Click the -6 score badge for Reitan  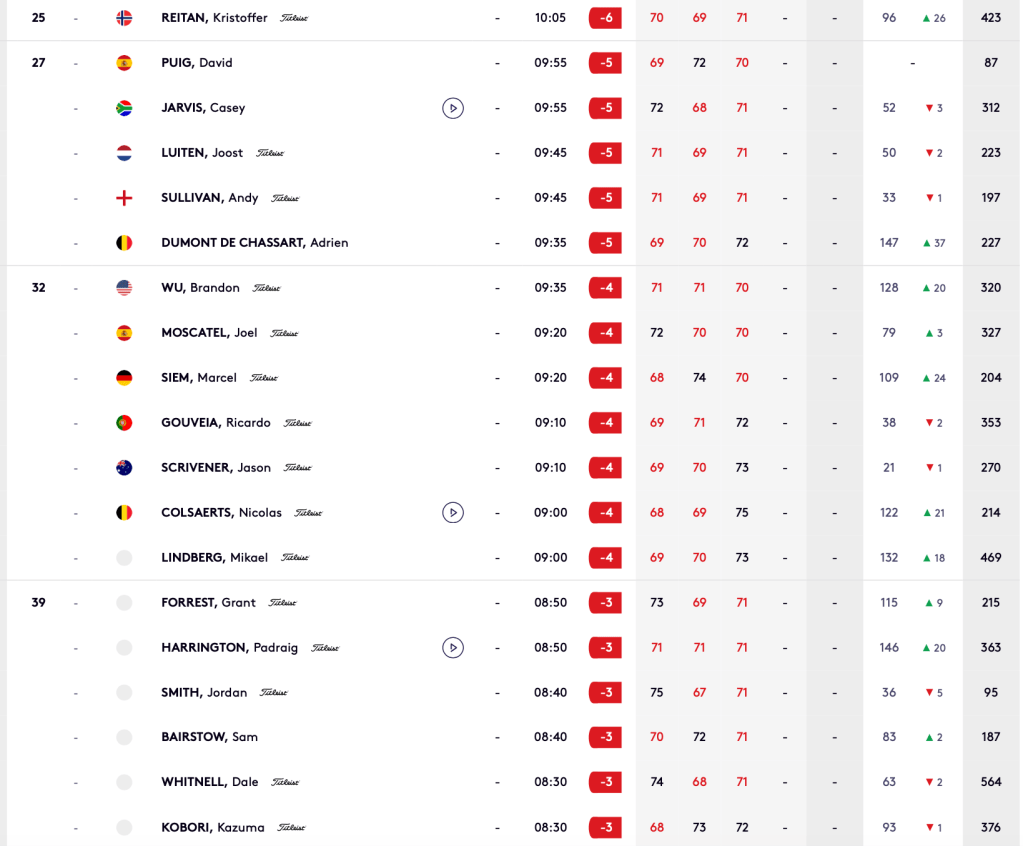(x=605, y=18)
